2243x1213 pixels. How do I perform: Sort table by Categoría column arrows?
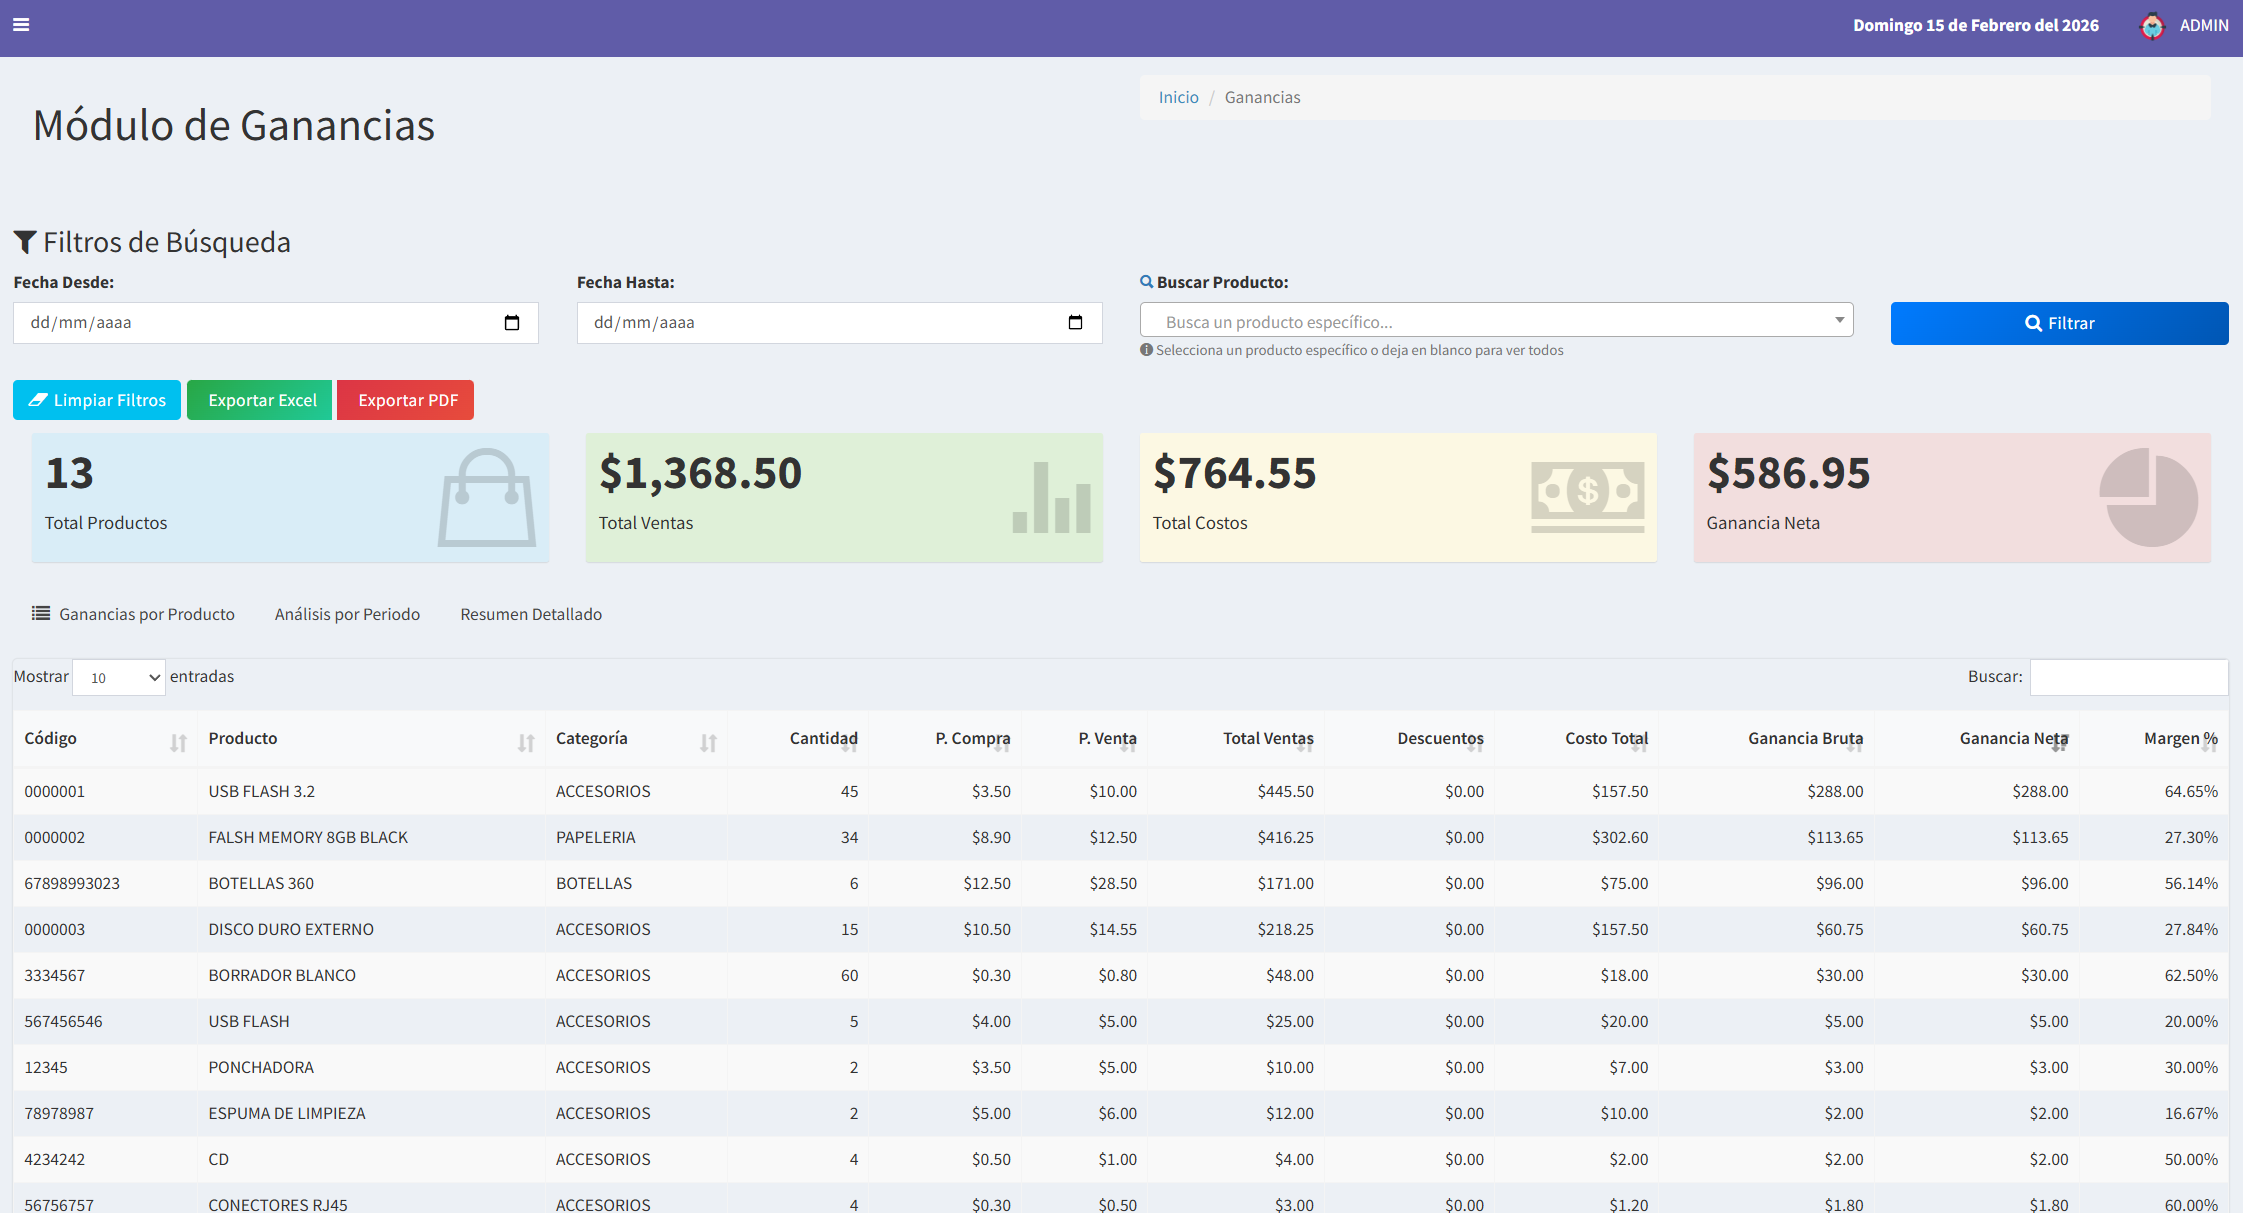(x=708, y=743)
